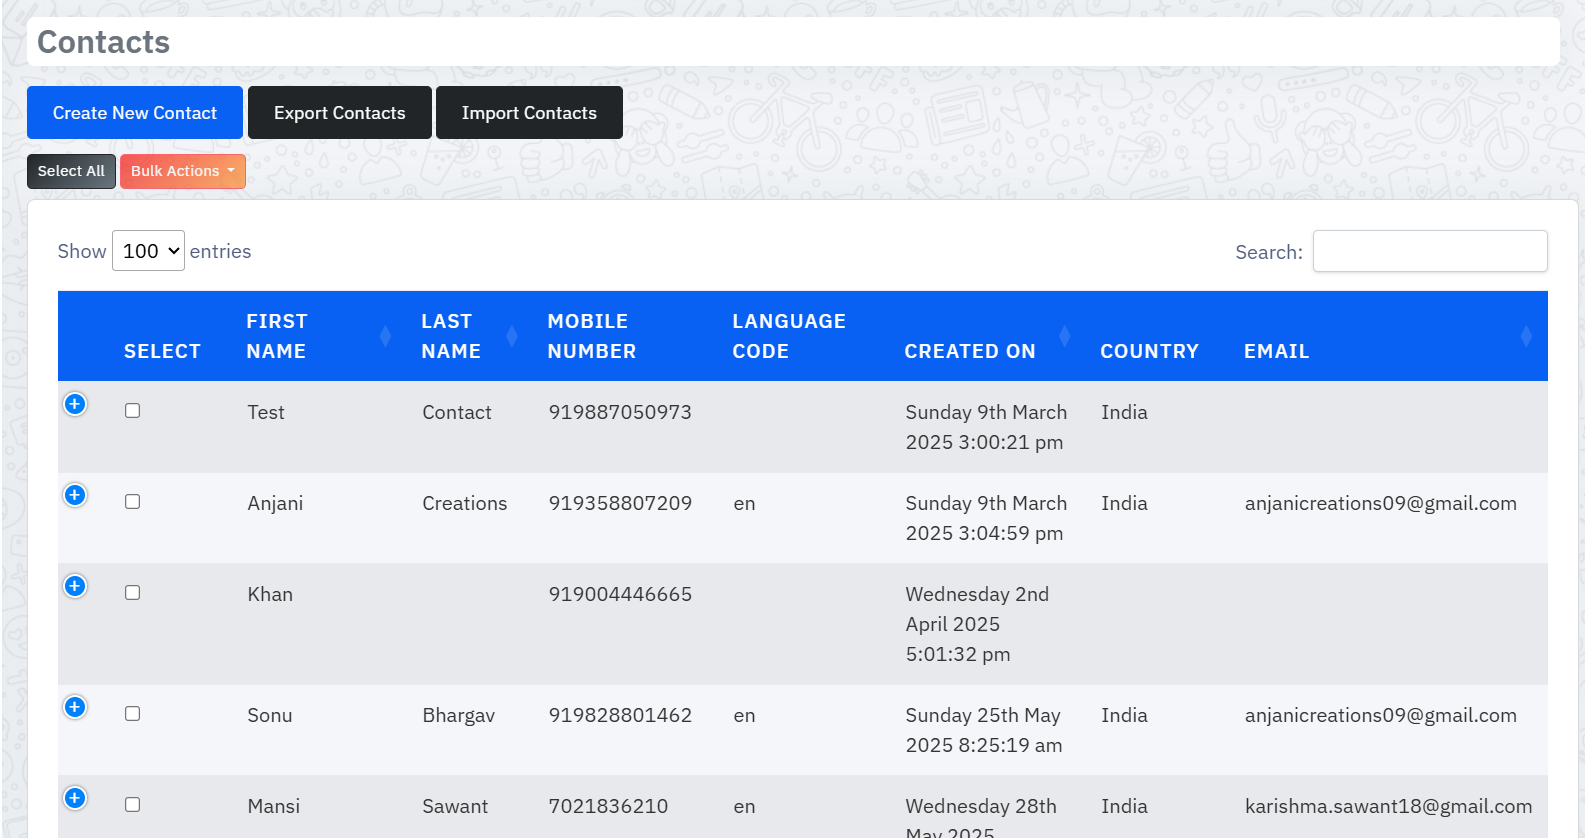The width and height of the screenshot is (1585, 838).
Task: Click mobile number 919358807209
Action: click(620, 503)
